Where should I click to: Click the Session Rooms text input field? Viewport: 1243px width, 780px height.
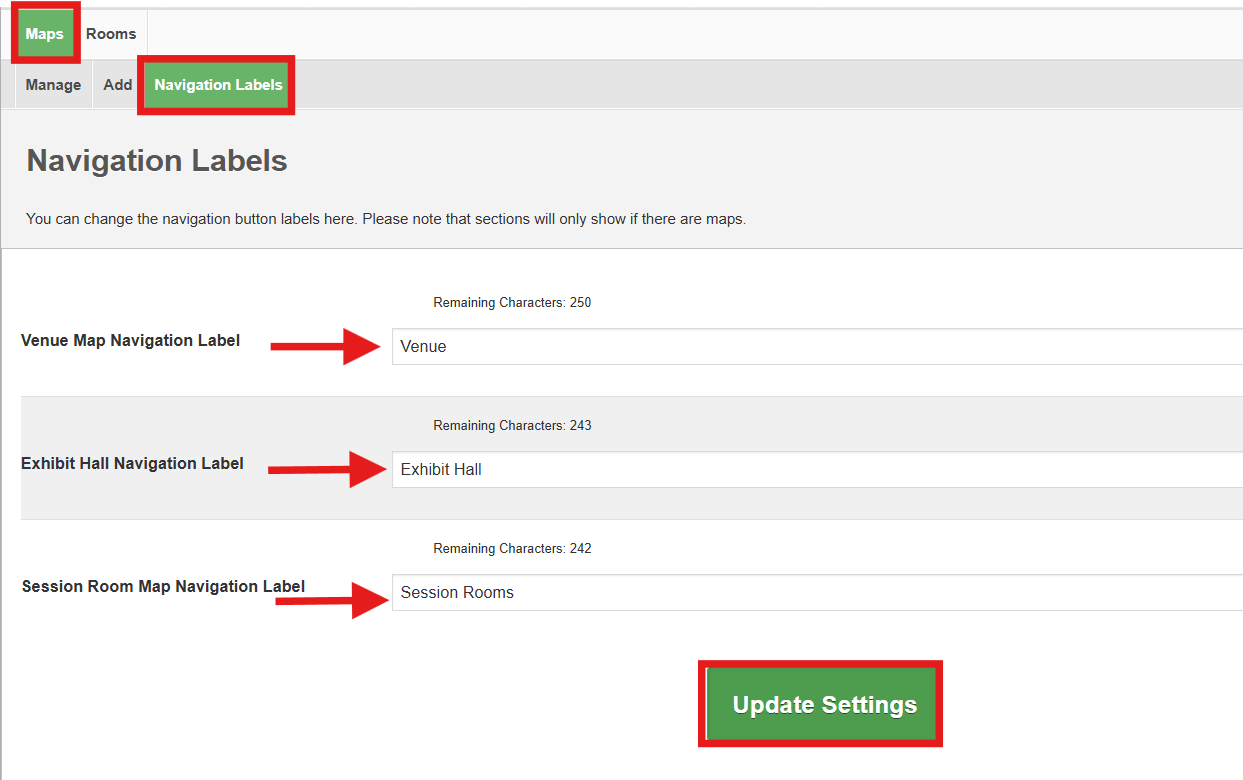[815, 593]
